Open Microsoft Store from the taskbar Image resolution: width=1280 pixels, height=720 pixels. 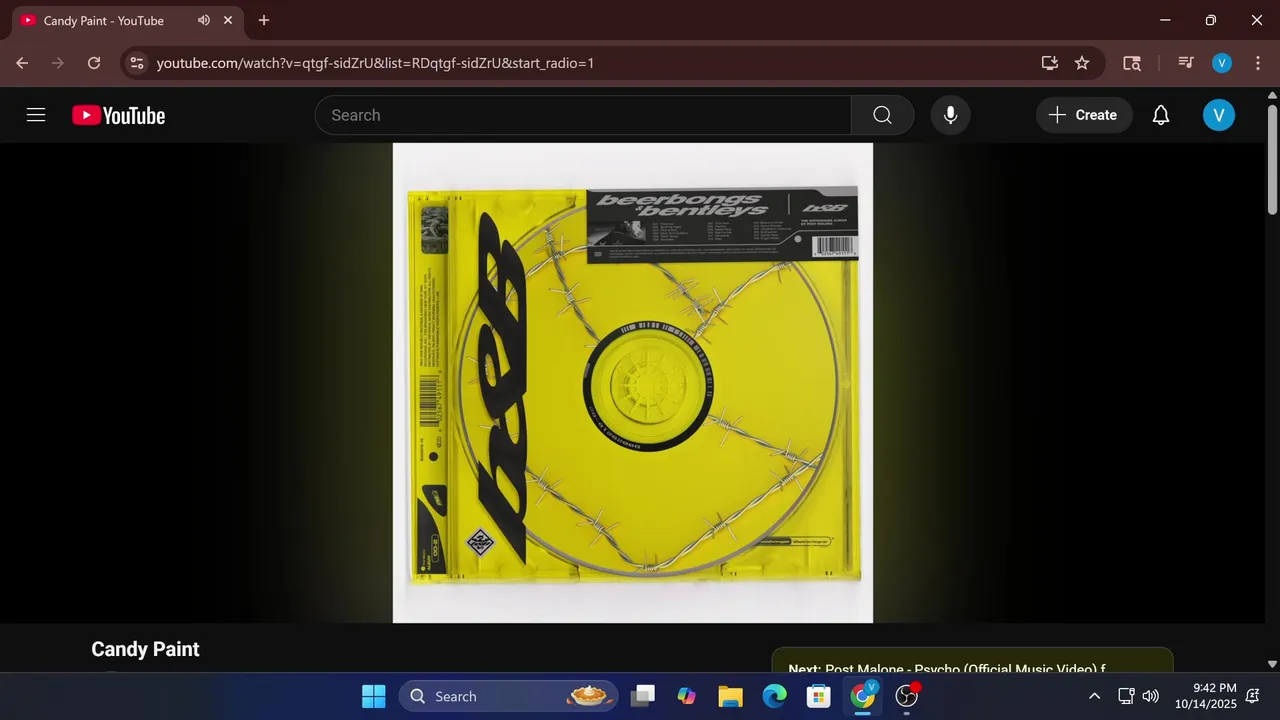coord(818,696)
